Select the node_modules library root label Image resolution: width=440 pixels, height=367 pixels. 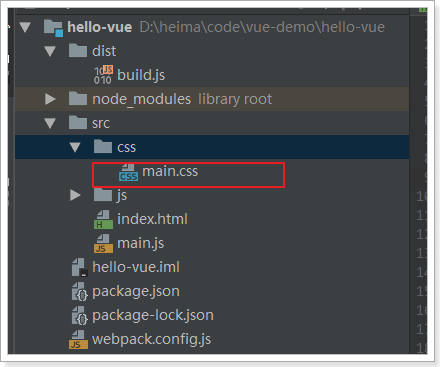[235, 99]
